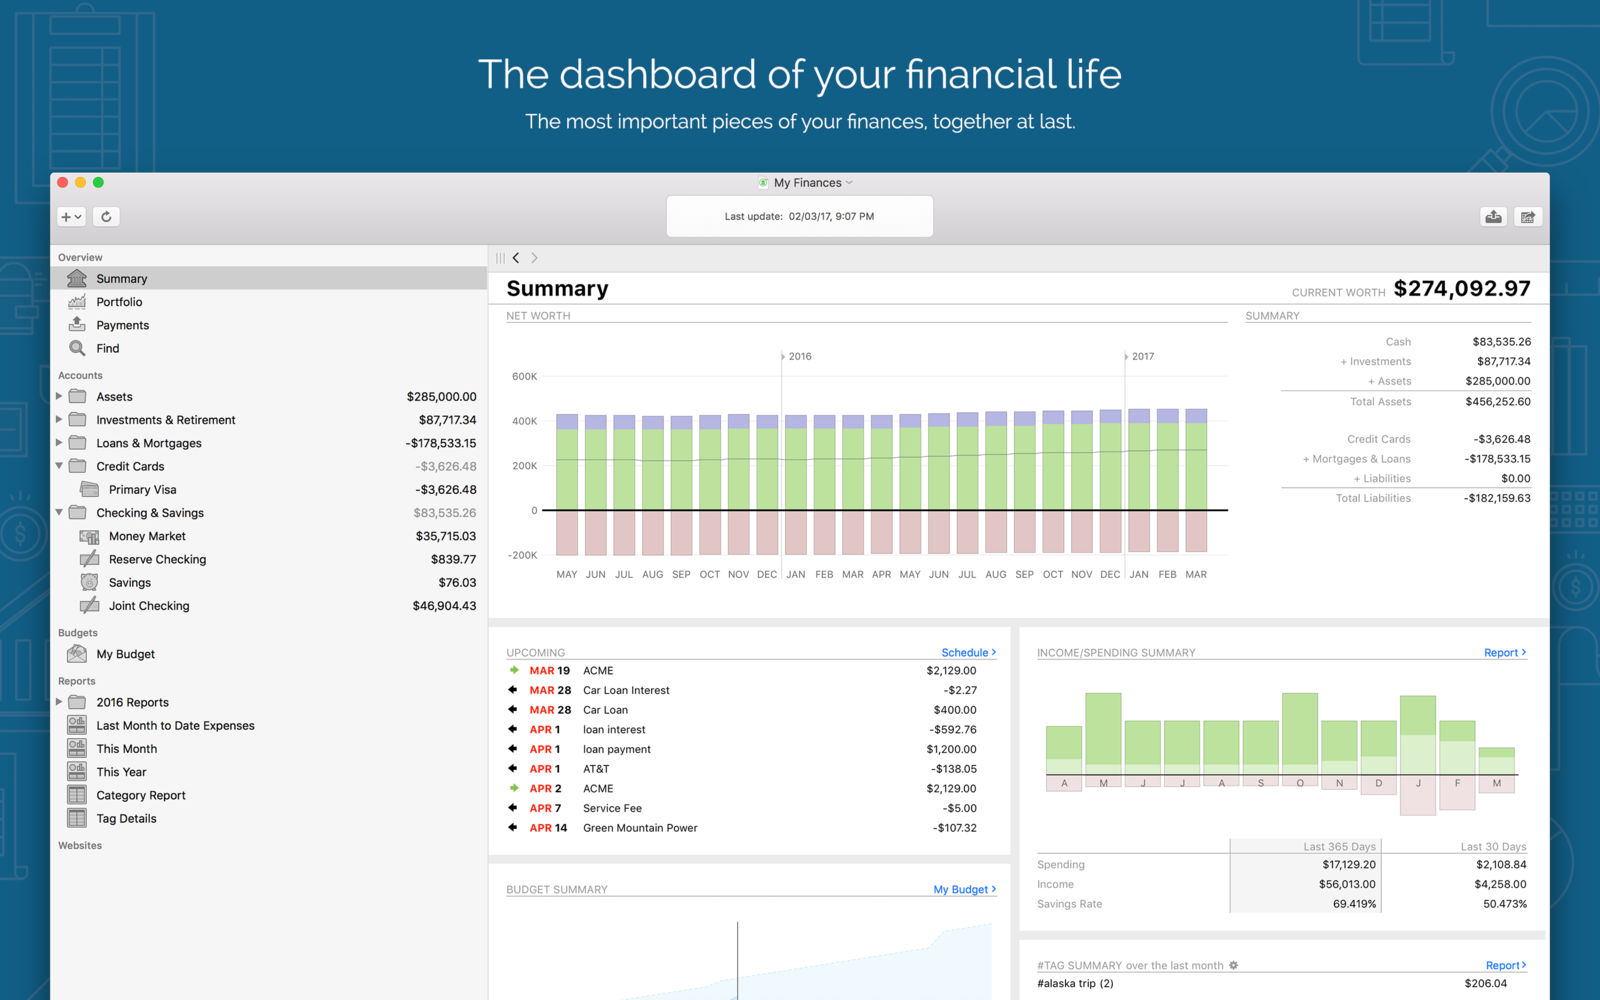The width and height of the screenshot is (1600, 1000).
Task: Collapse the Credit Cards folder
Action: coord(59,466)
